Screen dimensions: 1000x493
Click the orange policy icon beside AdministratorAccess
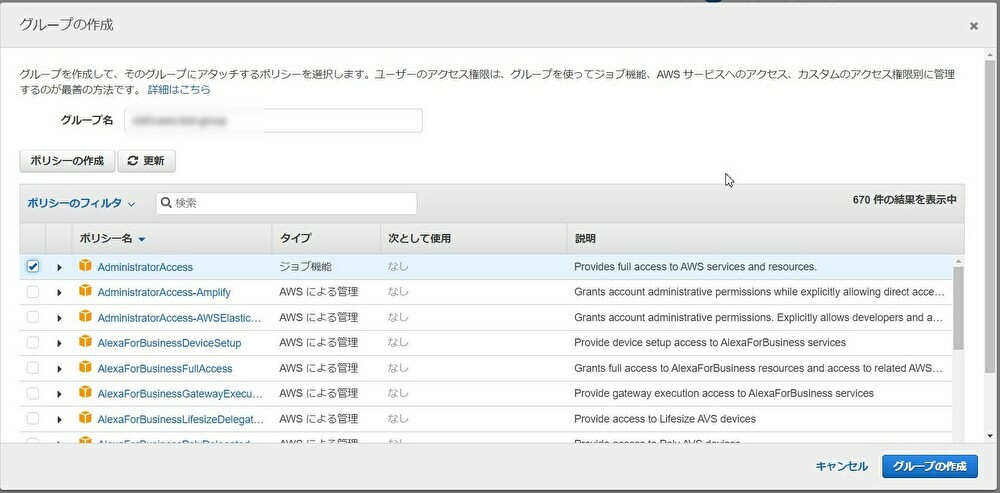(85, 266)
